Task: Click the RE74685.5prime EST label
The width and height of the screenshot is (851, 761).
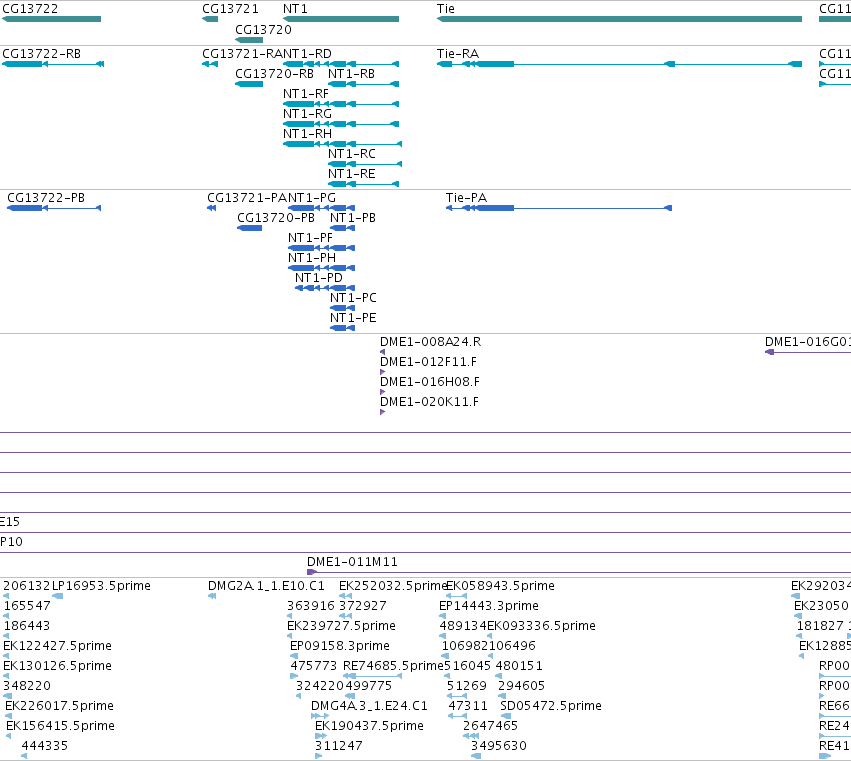Action: point(393,666)
